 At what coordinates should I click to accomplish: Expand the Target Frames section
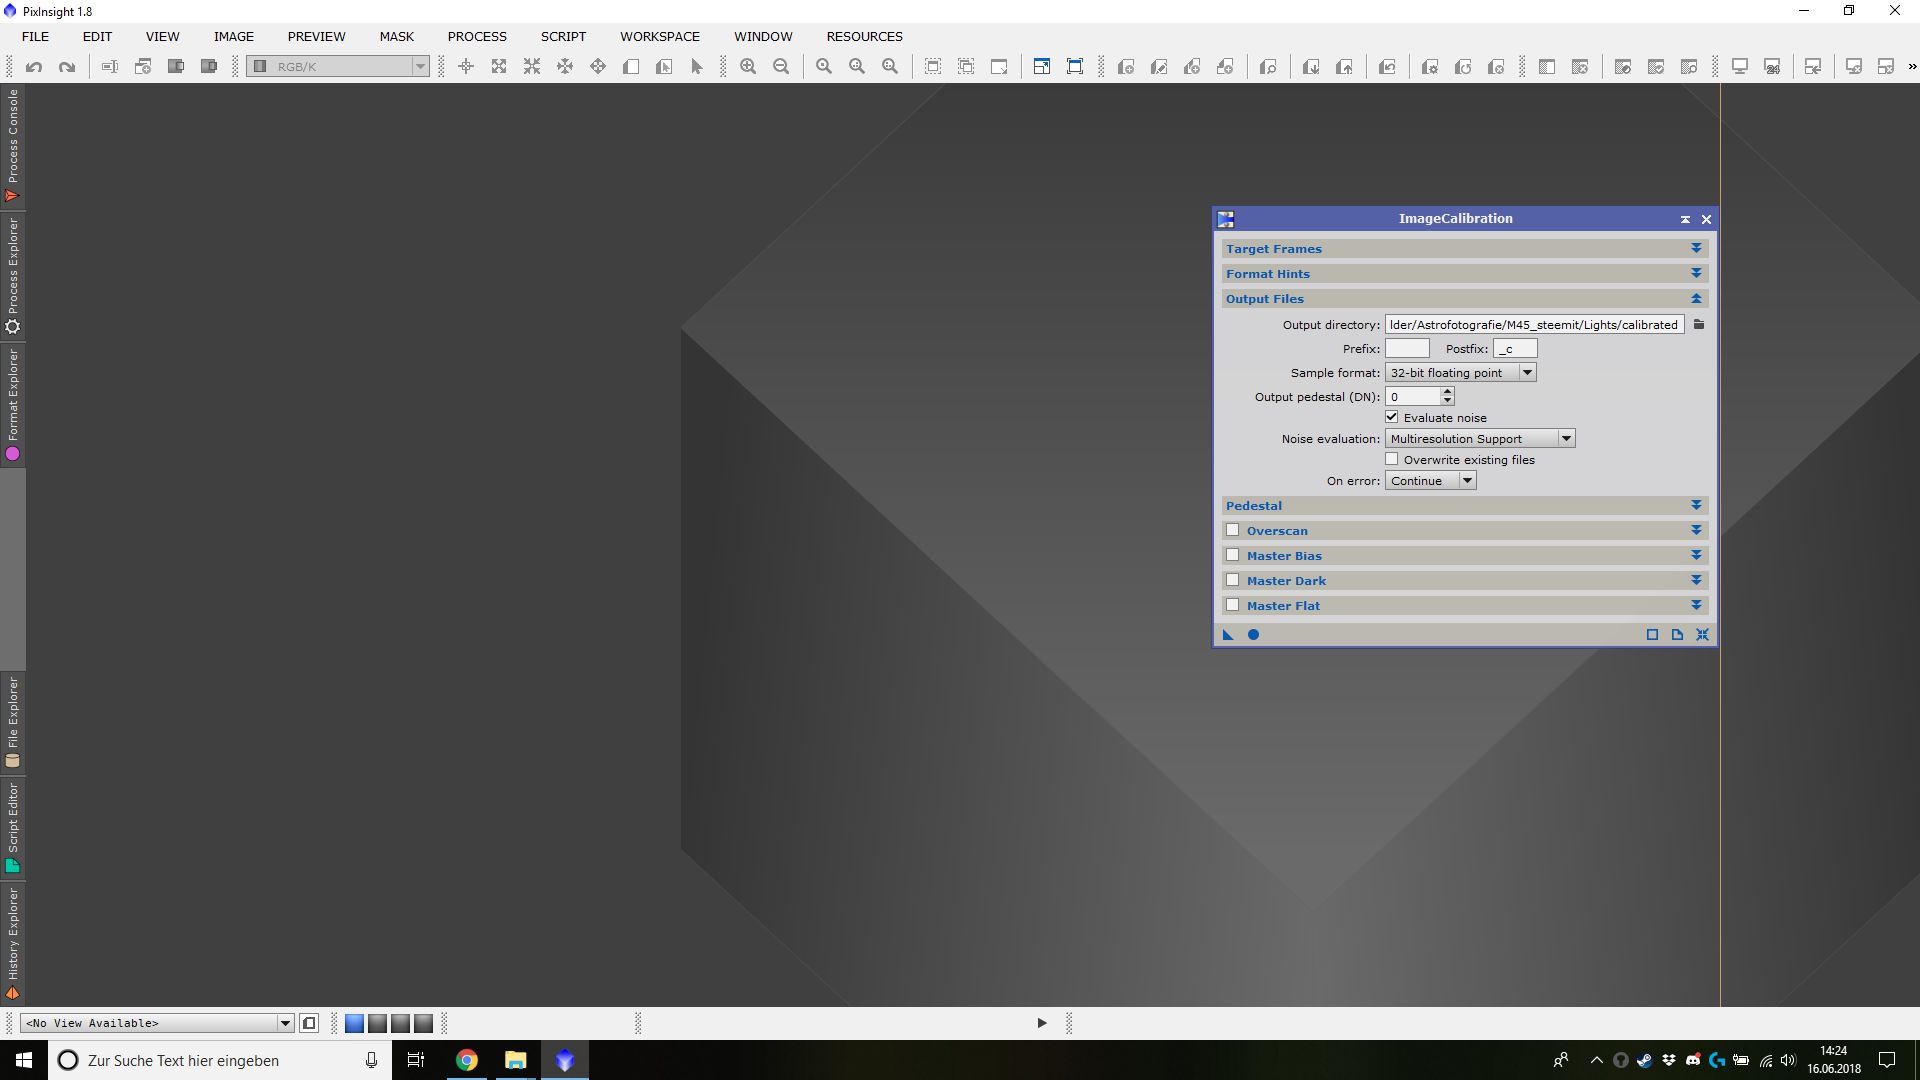[1696, 248]
